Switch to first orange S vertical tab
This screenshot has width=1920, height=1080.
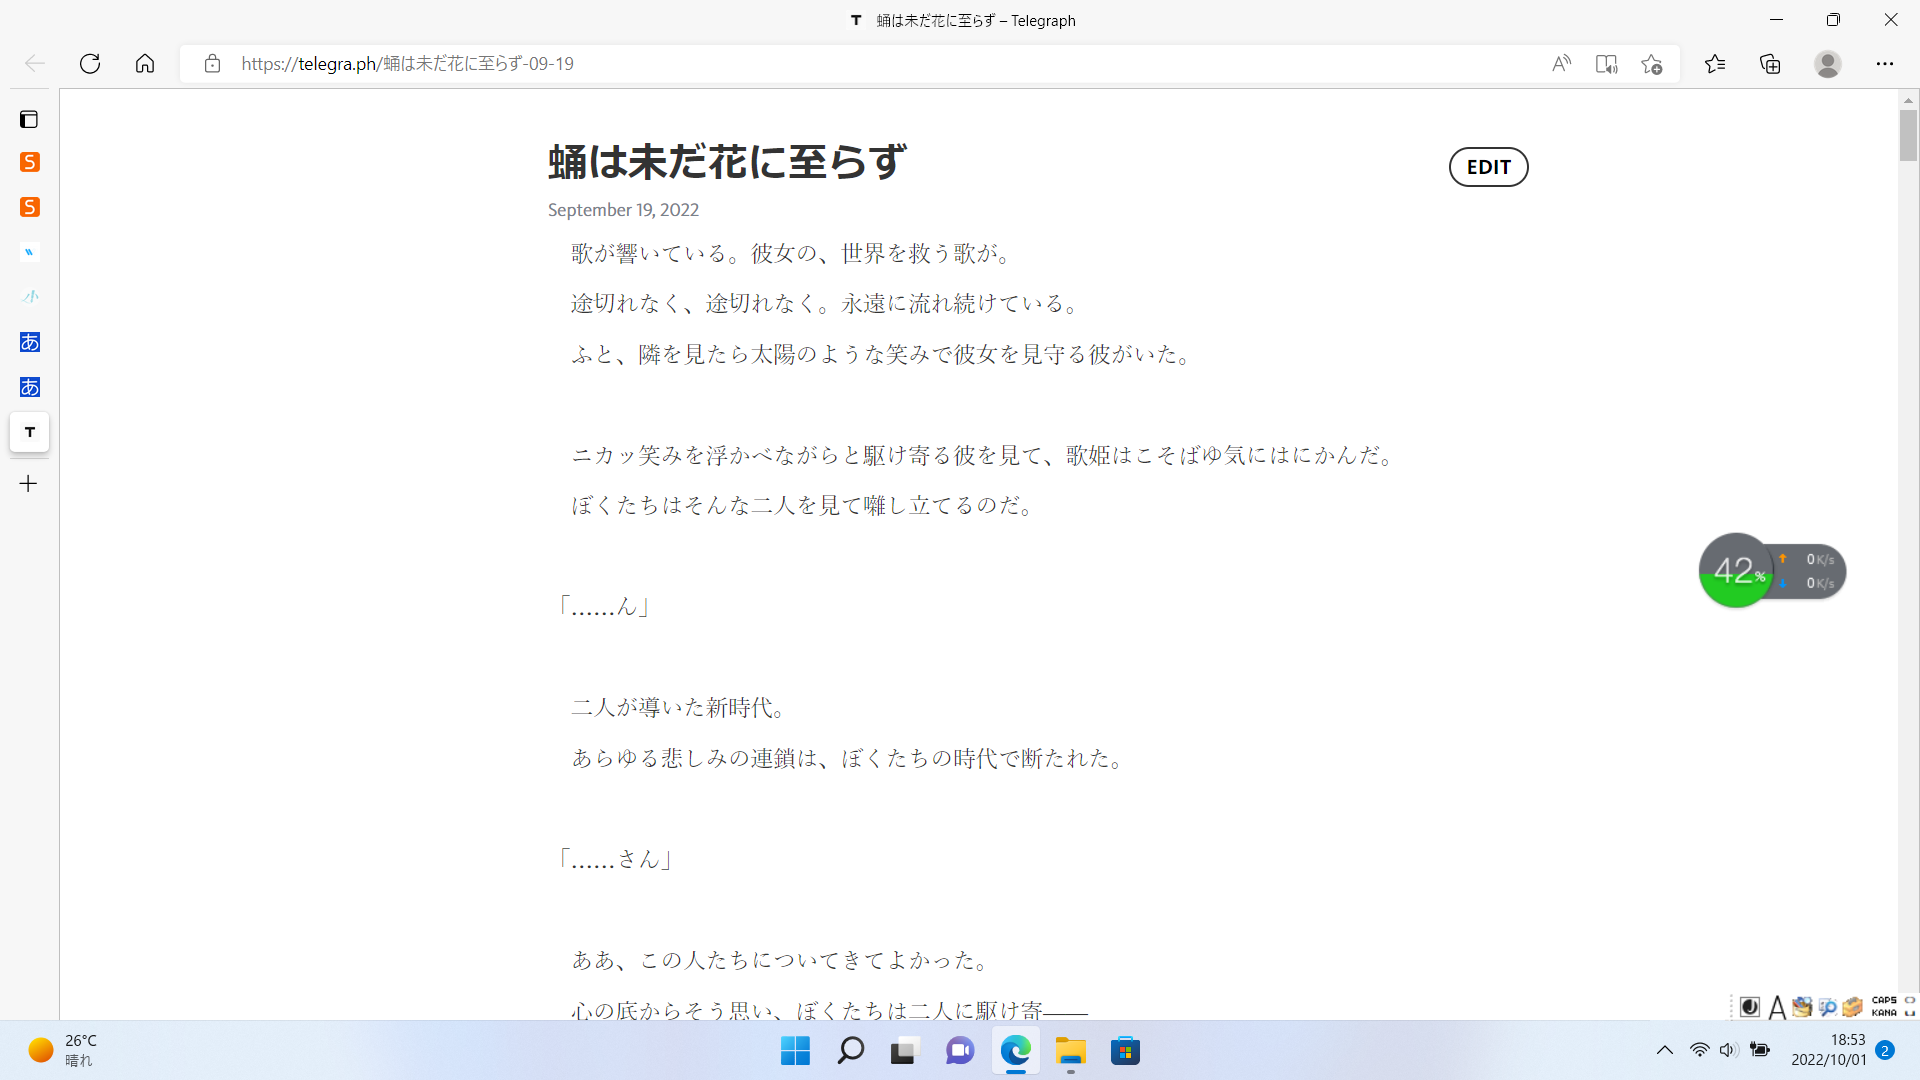[30, 162]
